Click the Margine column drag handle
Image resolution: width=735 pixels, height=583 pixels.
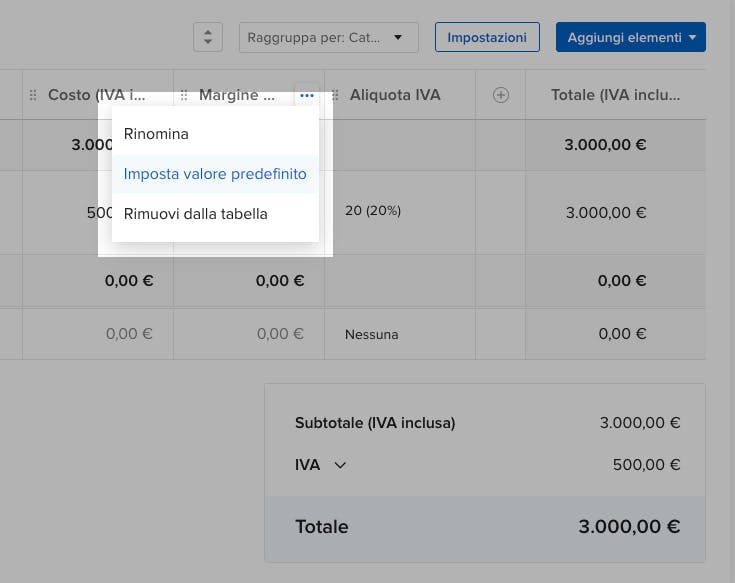184,95
